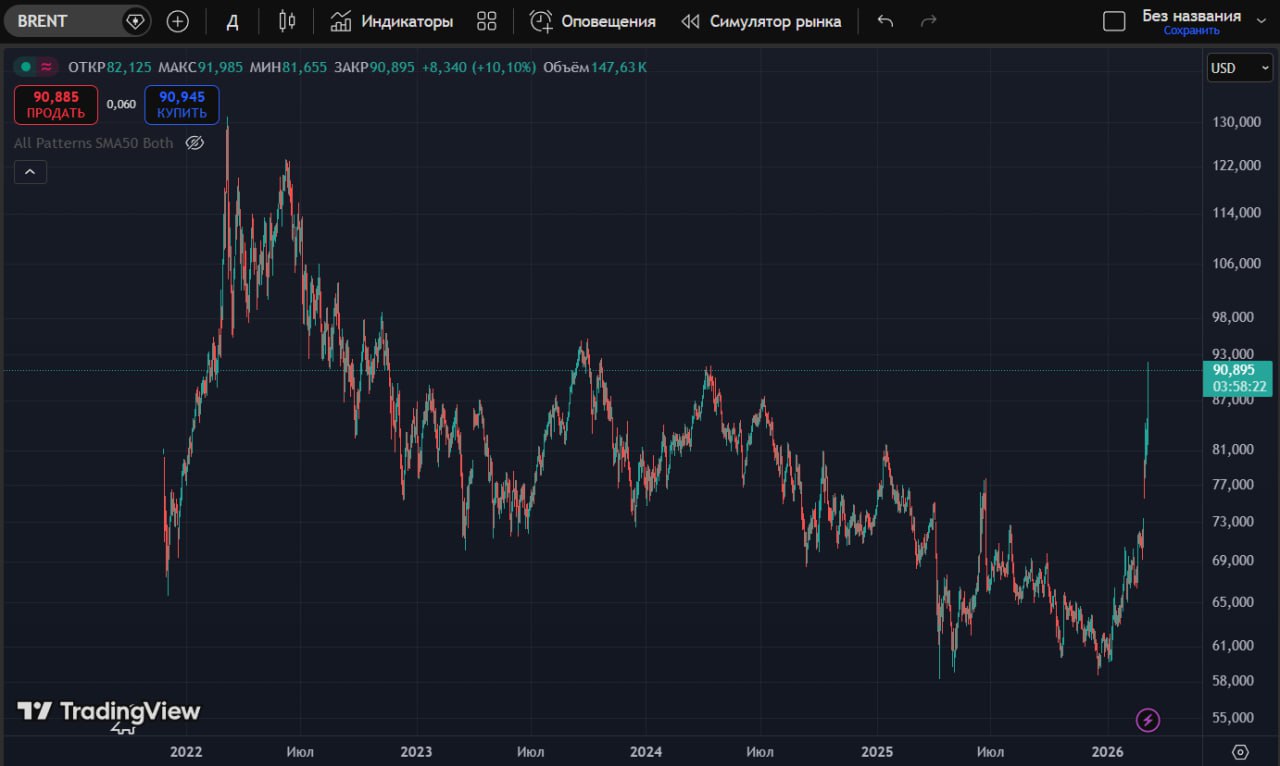Open the Индикаторы menu
The image size is (1280, 766).
point(392,21)
